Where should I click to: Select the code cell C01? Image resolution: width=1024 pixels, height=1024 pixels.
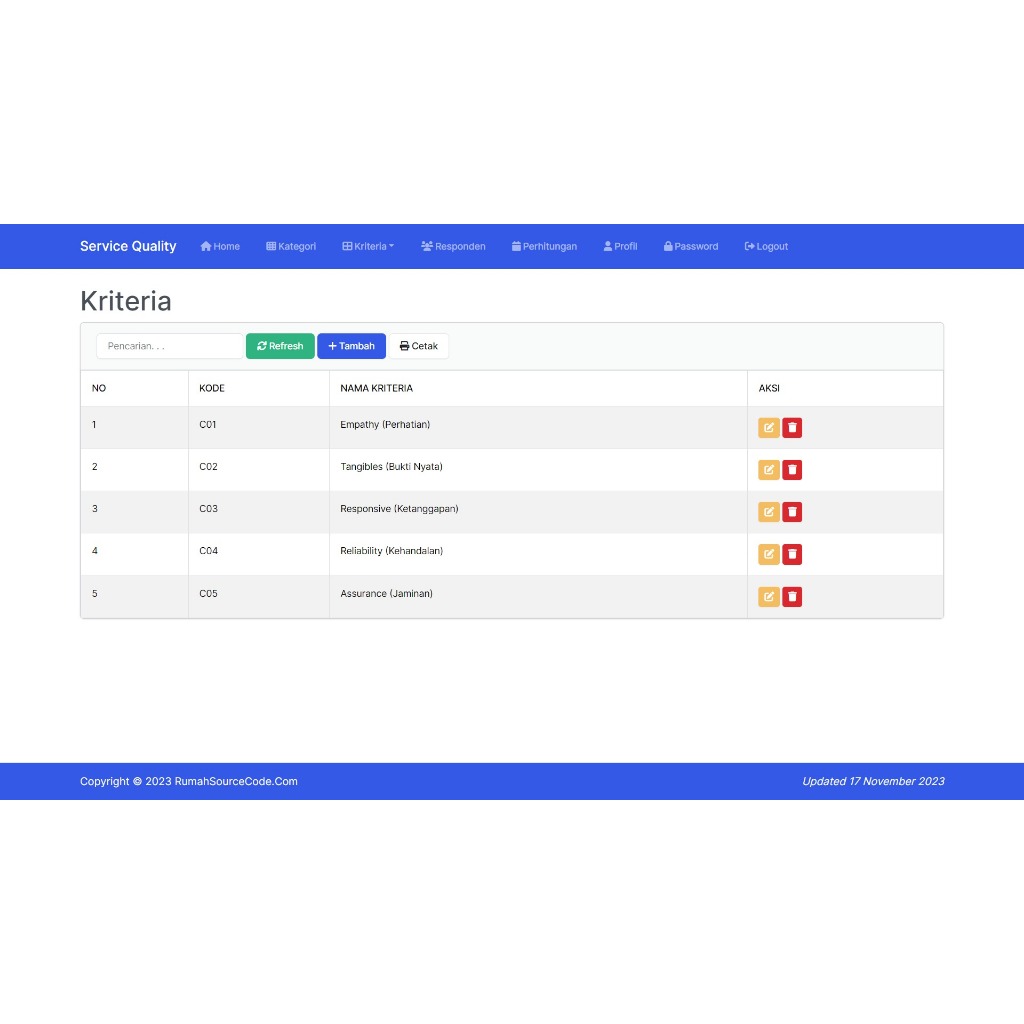(x=259, y=428)
